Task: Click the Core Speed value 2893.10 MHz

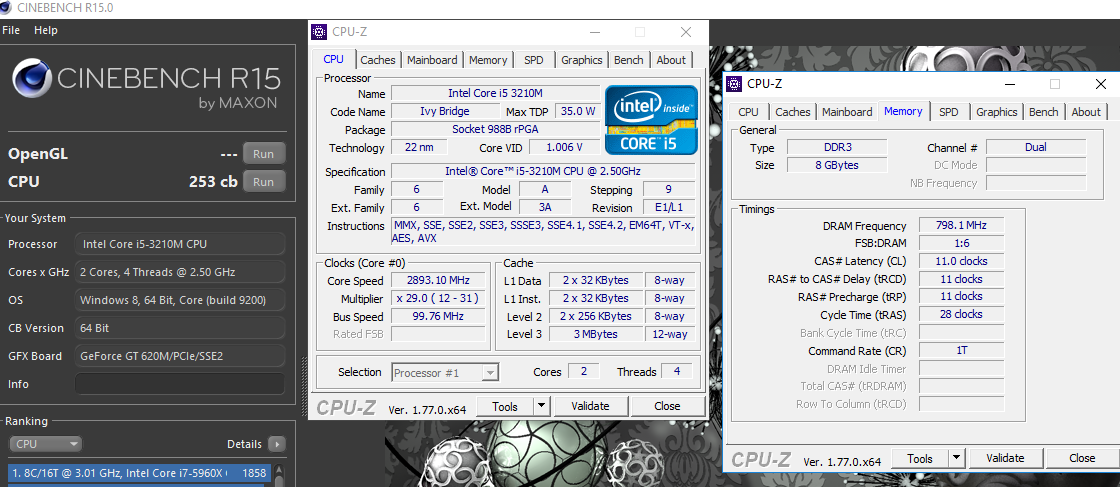Action: pyautogui.click(x=440, y=281)
